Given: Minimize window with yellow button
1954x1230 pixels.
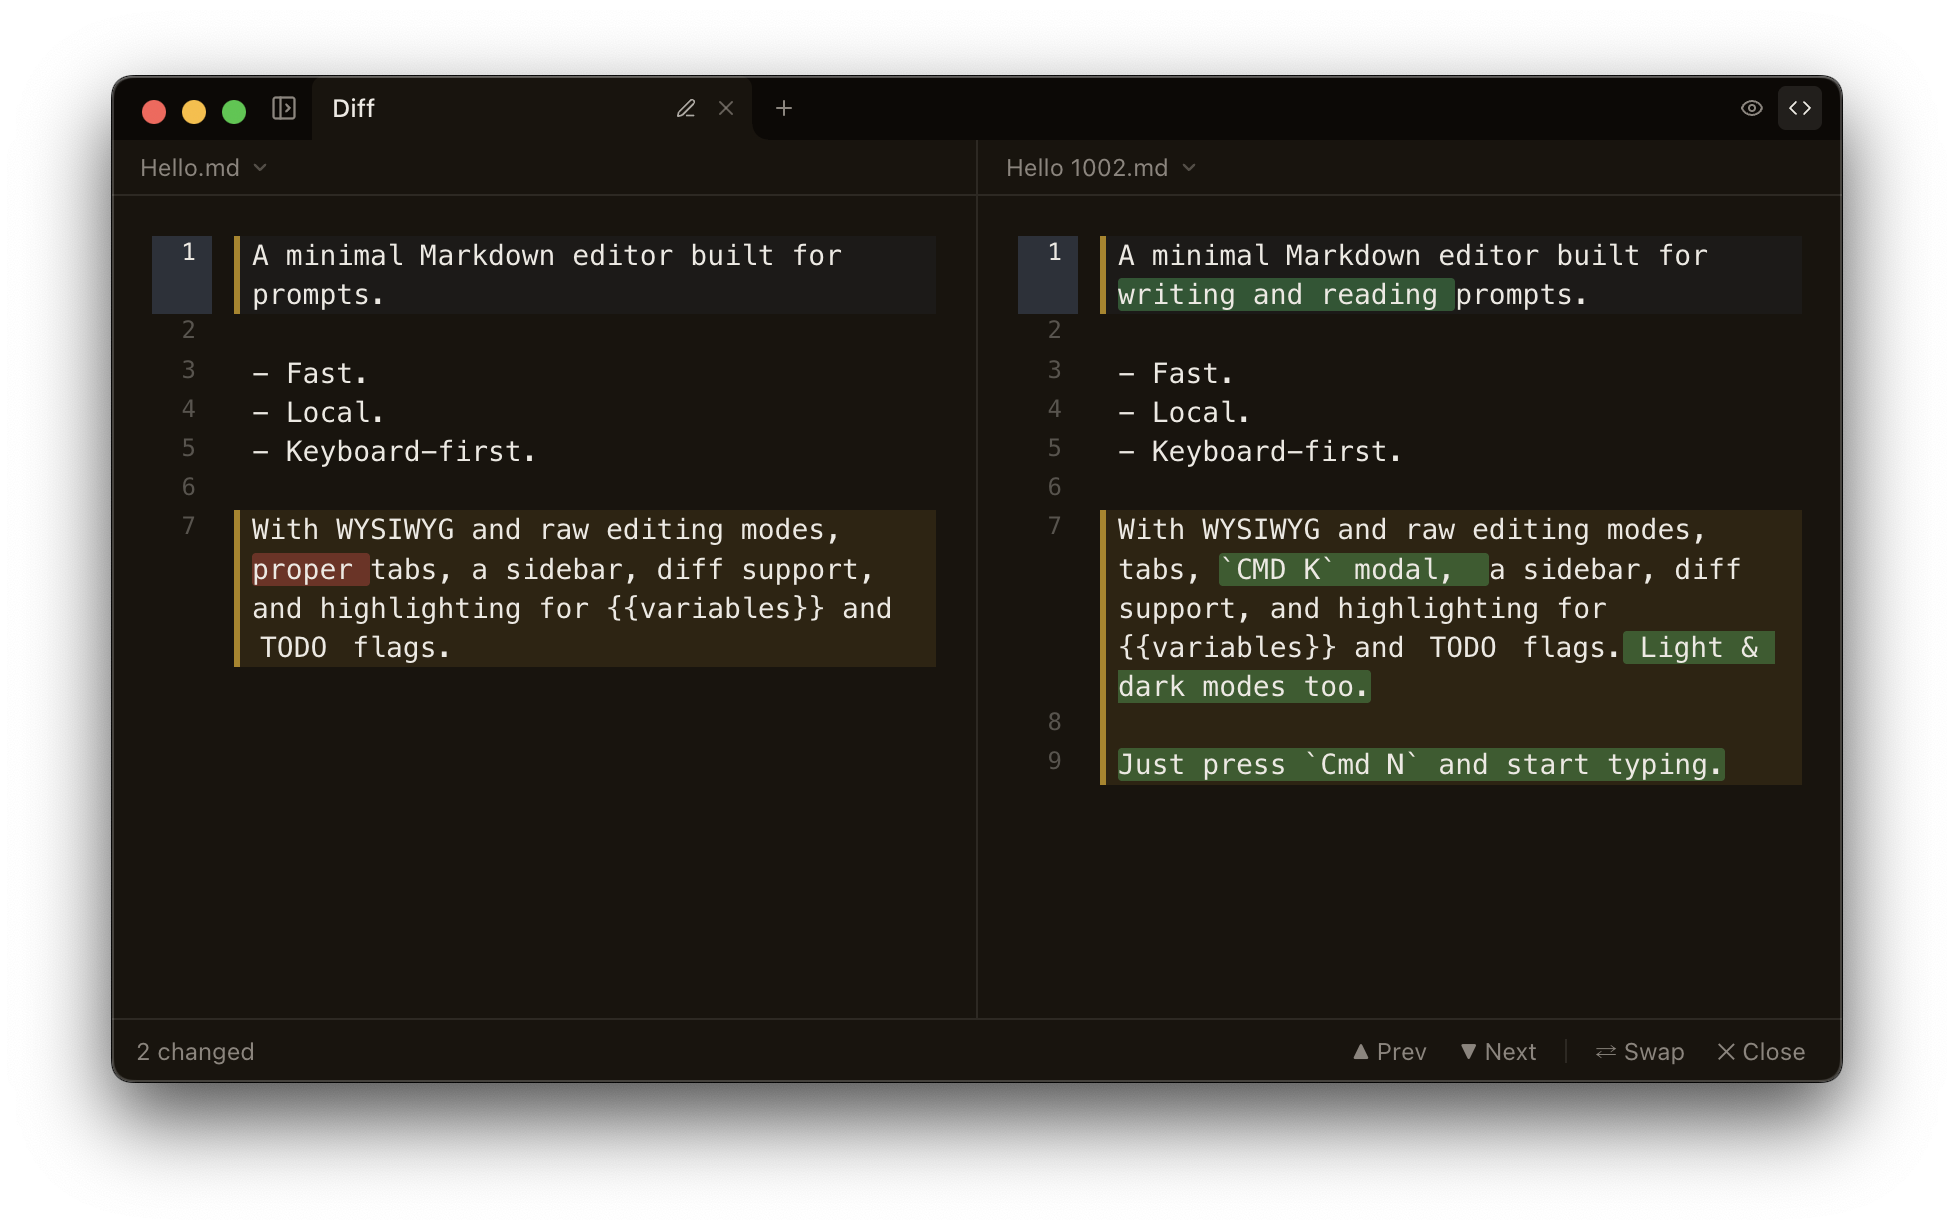Looking at the screenshot, I should [194, 111].
